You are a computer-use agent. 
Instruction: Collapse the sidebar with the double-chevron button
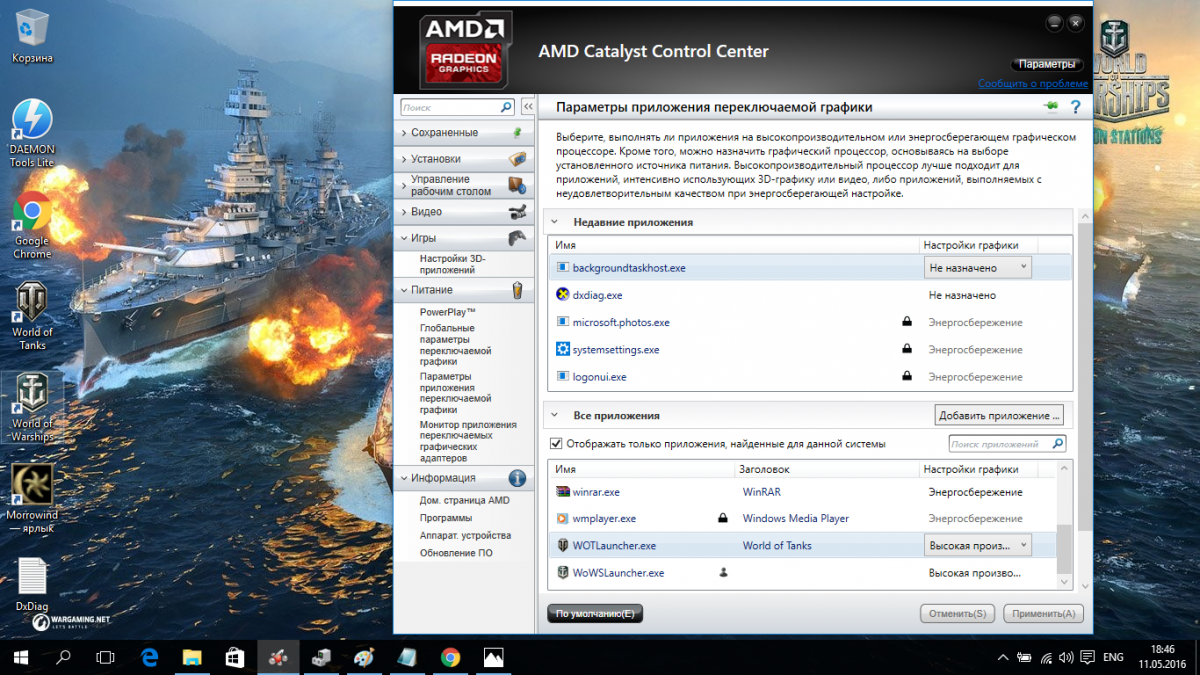coord(528,107)
